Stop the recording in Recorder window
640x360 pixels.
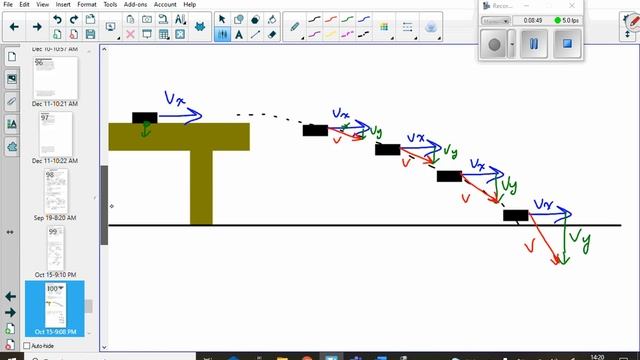(x=567, y=44)
